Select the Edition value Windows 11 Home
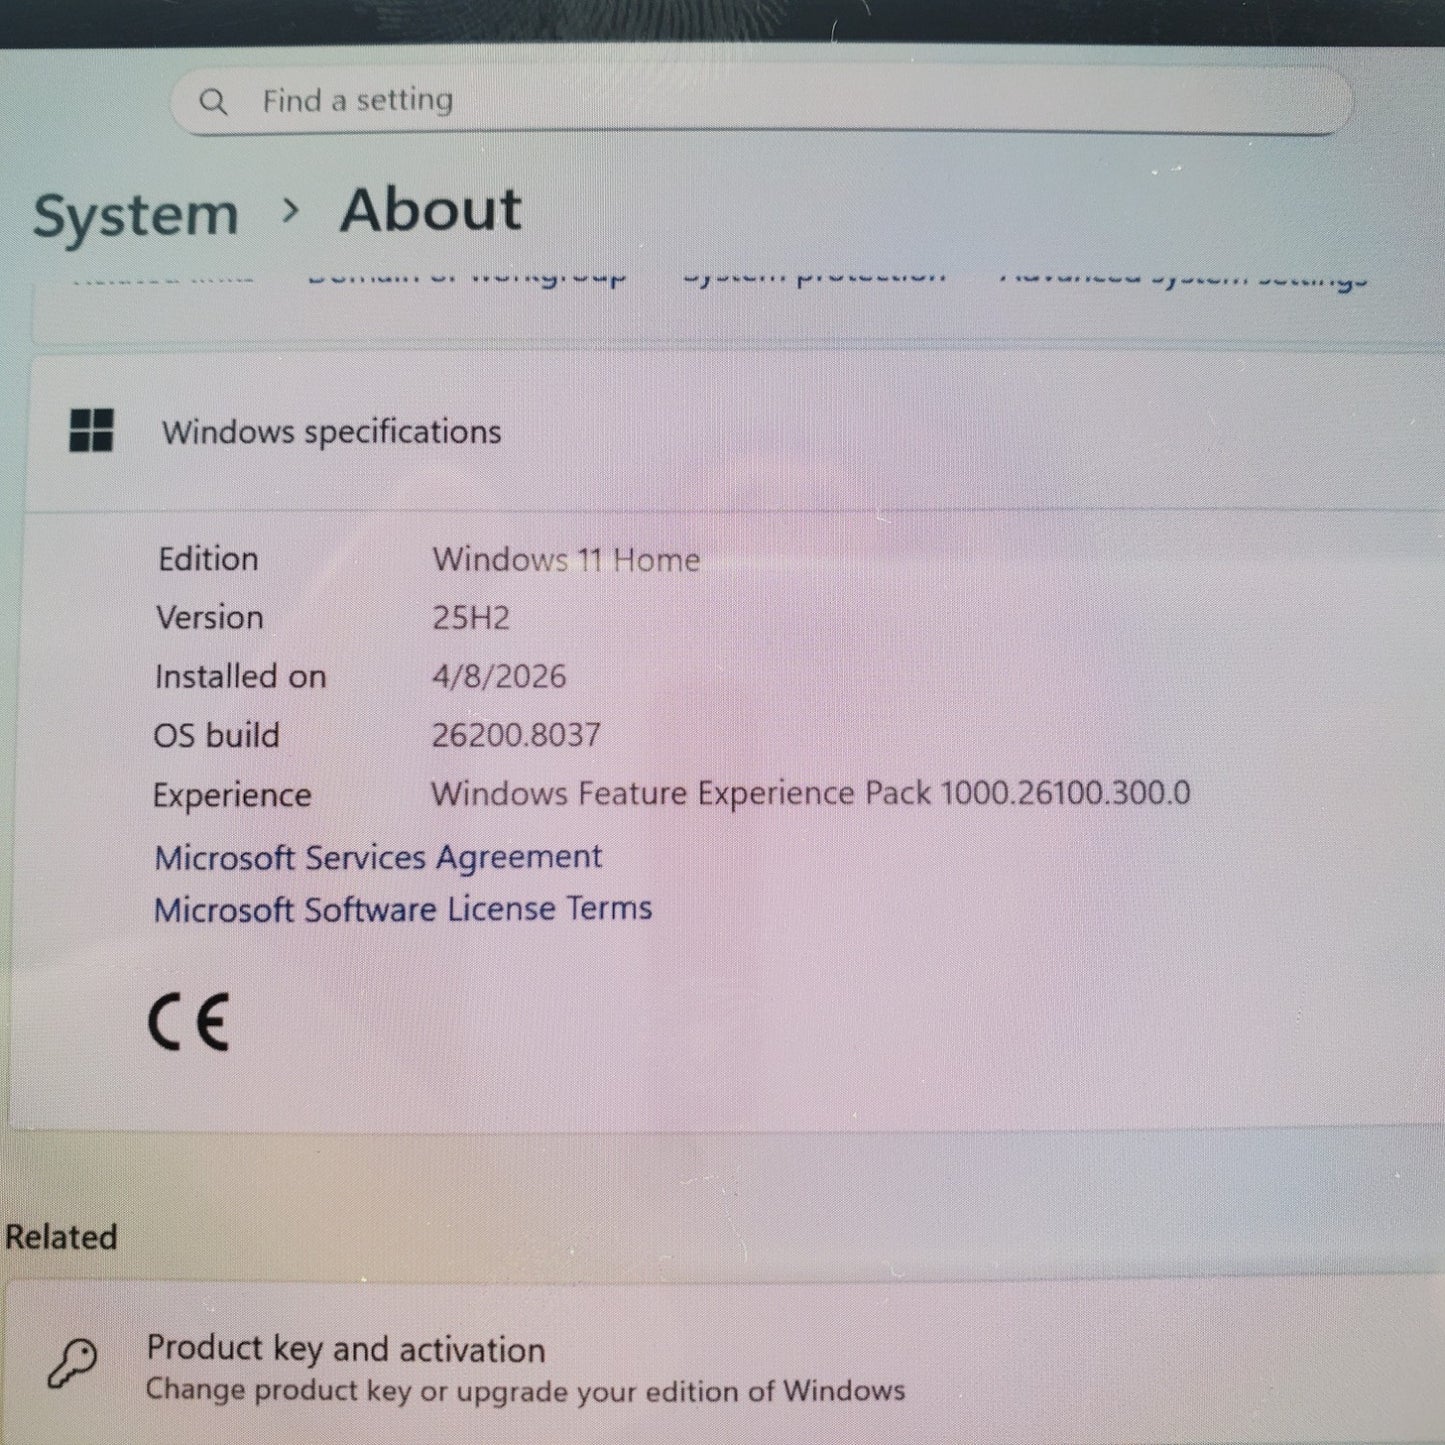The height and width of the screenshot is (1445, 1445). pos(566,559)
